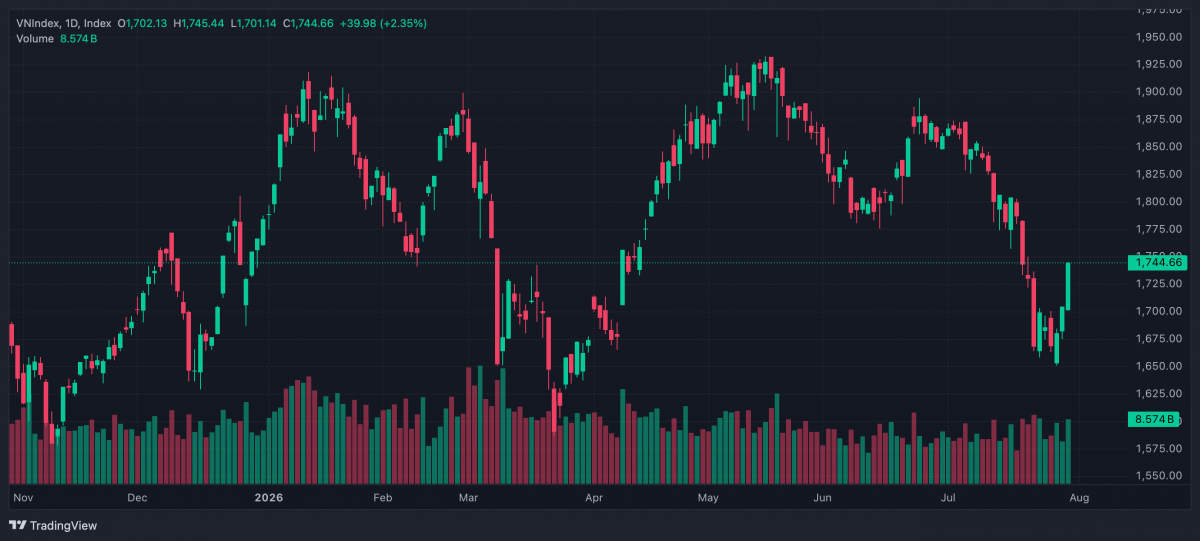Click the Dec label on time axis
The width and height of the screenshot is (1200, 541).
(x=138, y=497)
